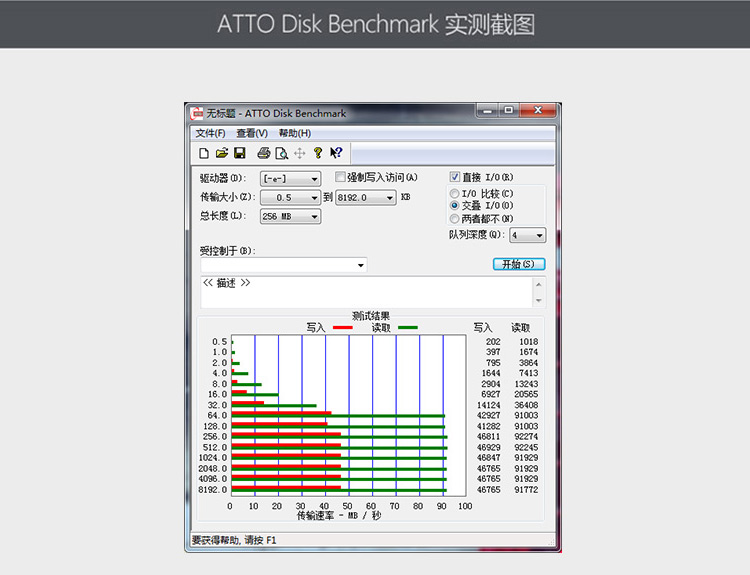The height and width of the screenshot is (575, 750).
Task: Open the 查看(V) menu
Action: (x=252, y=133)
